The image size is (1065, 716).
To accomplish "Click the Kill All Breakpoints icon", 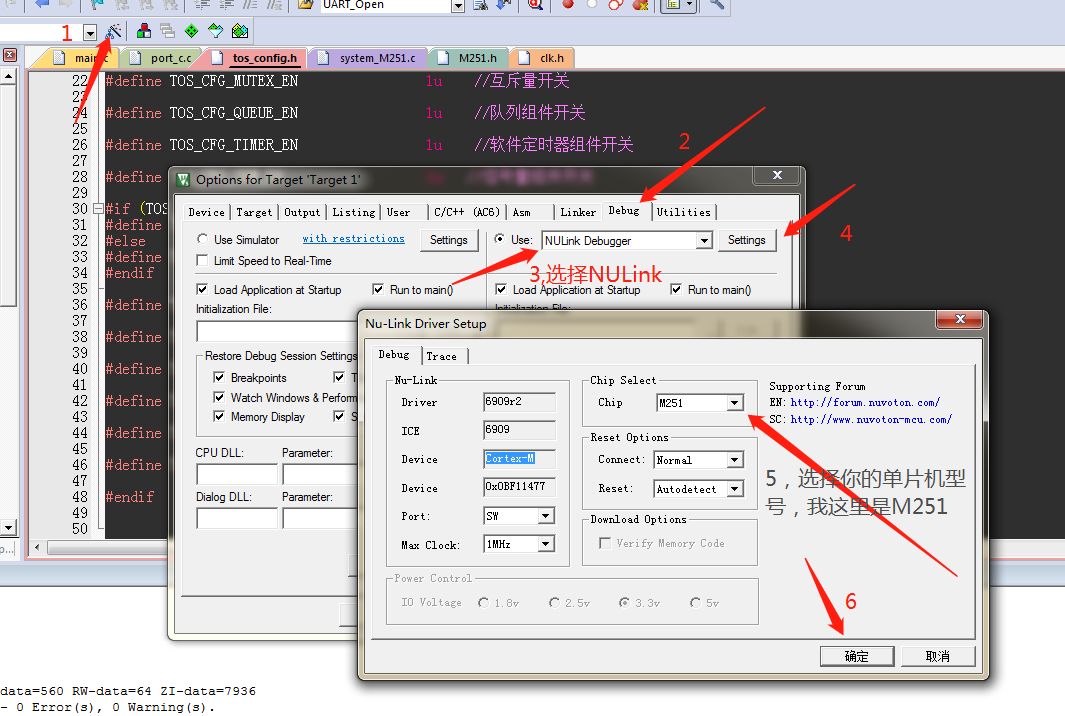I will coord(639,4).
